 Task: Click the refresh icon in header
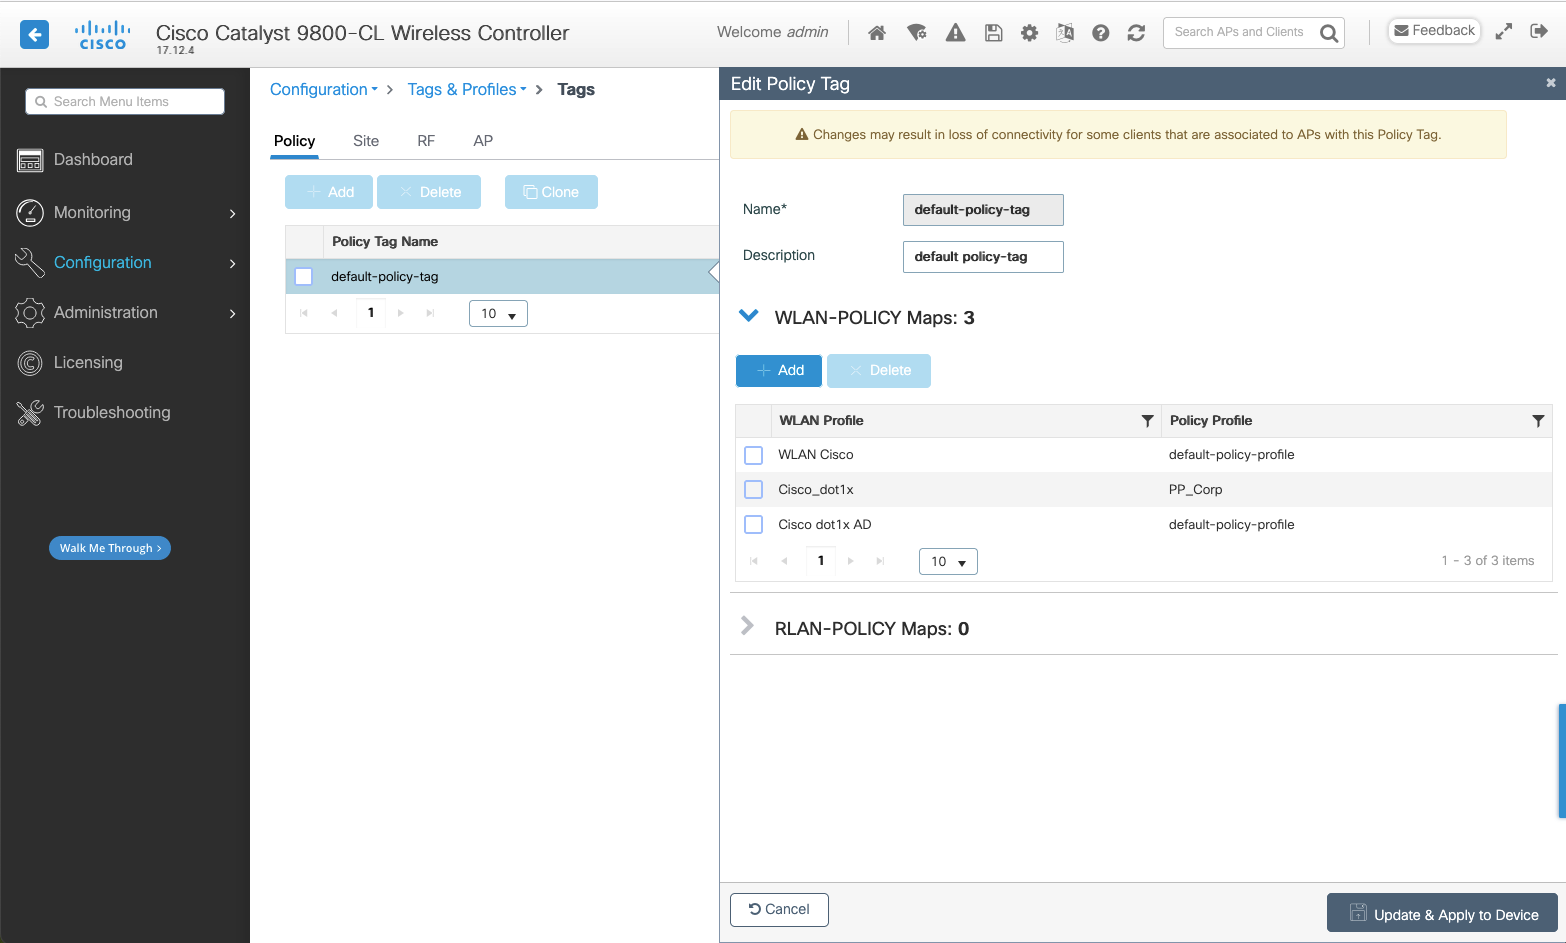point(1136,33)
